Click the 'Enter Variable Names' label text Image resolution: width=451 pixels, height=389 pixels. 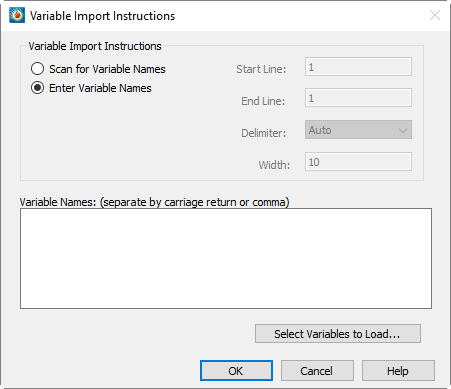[x=100, y=88]
